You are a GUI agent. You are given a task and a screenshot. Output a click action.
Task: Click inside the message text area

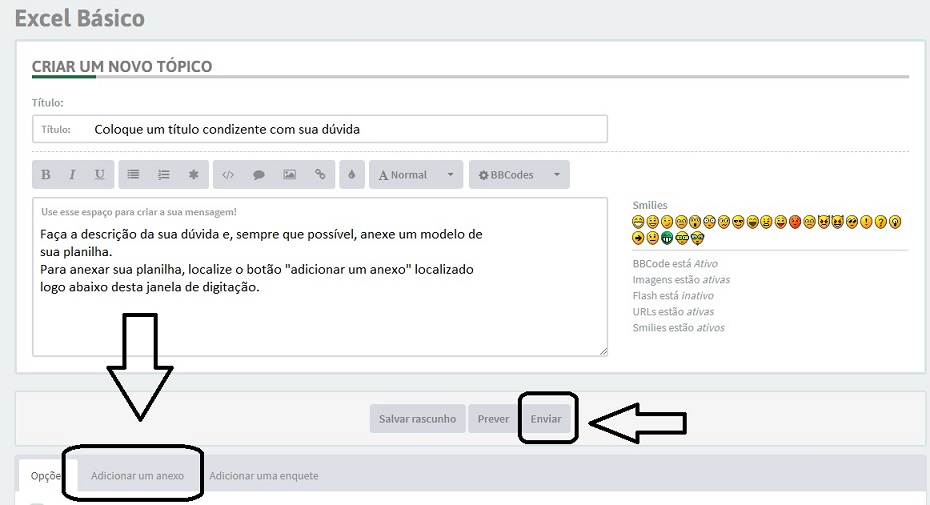click(320, 277)
